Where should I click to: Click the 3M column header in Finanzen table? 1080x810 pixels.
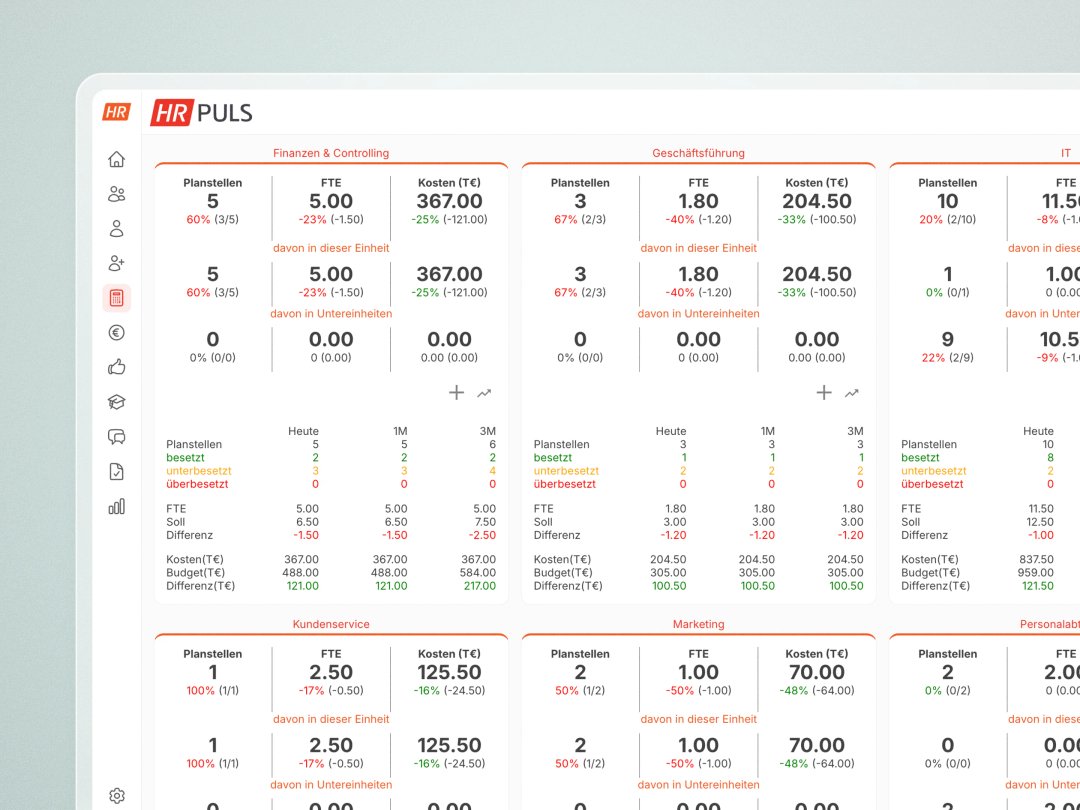tap(488, 431)
